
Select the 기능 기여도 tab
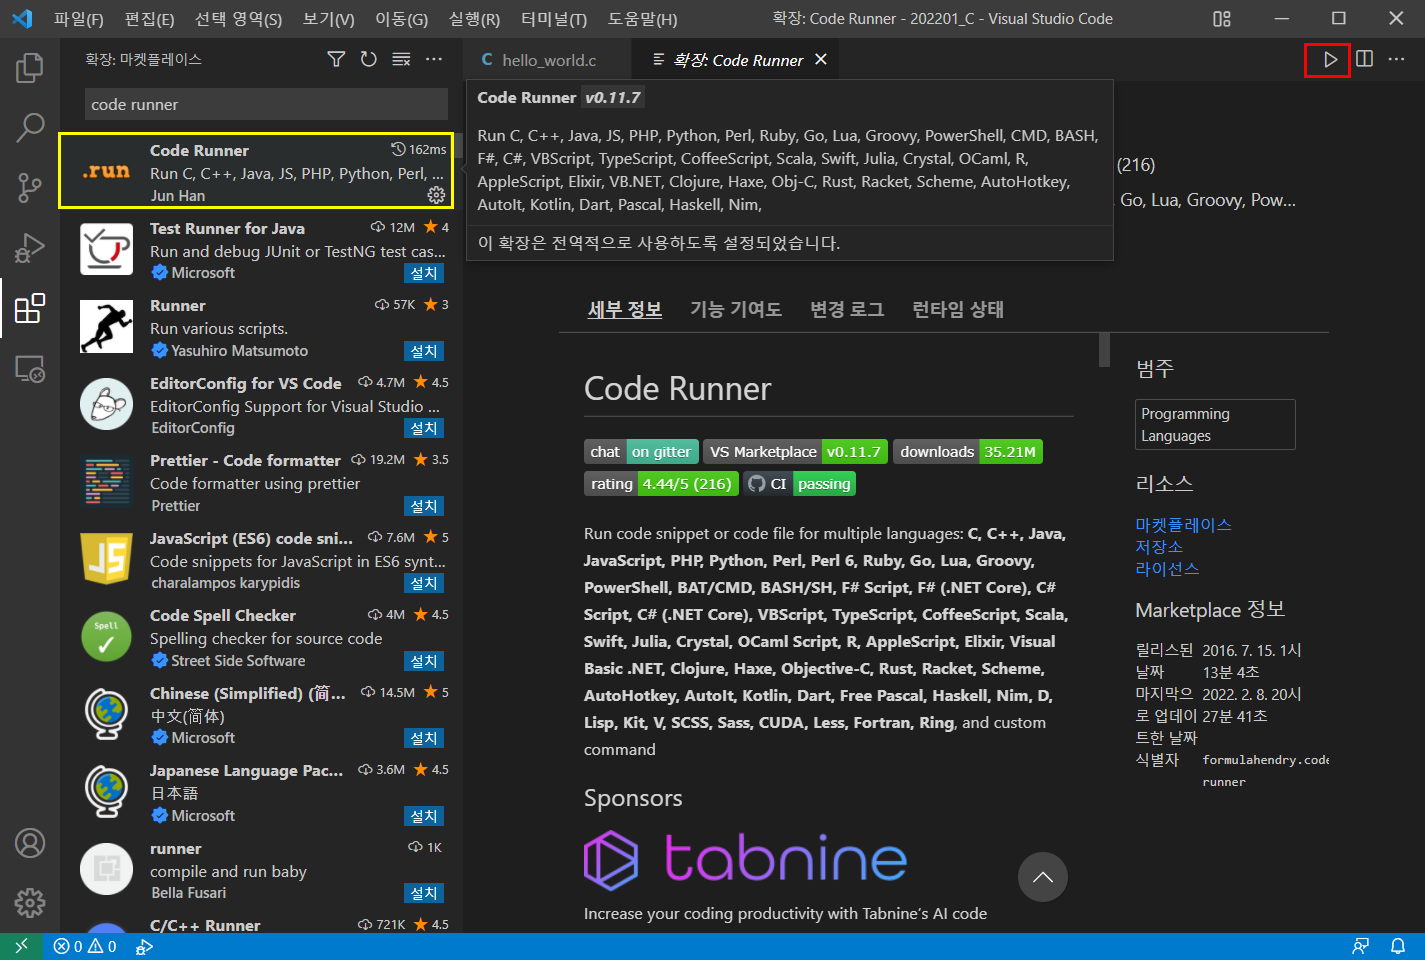(x=736, y=309)
